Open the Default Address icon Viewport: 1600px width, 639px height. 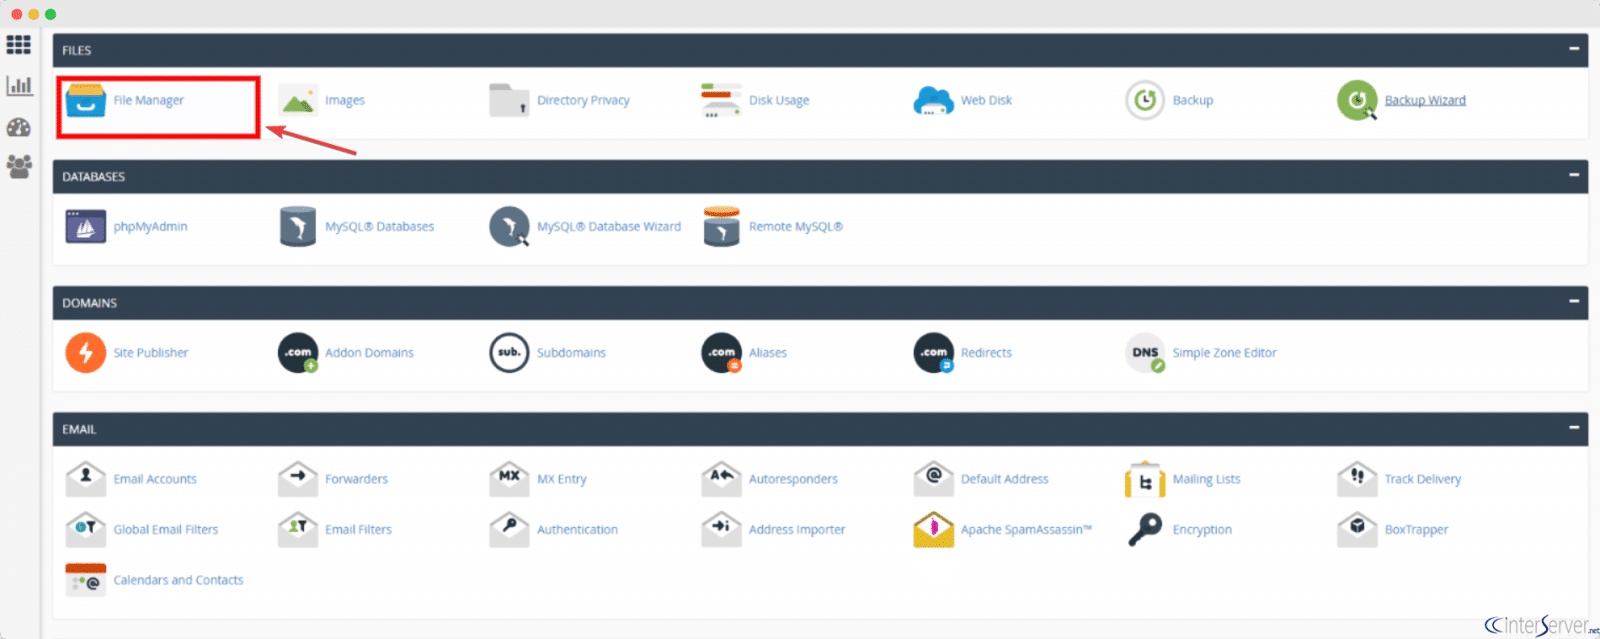933,478
